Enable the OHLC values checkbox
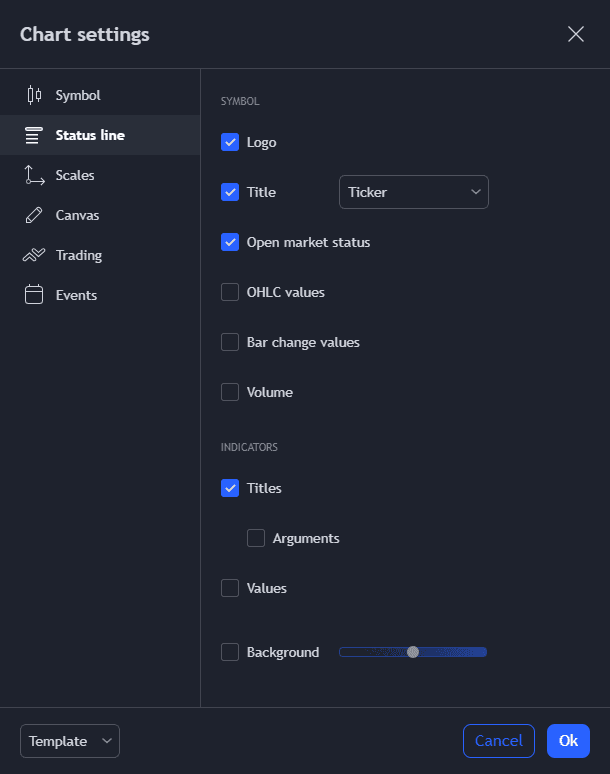 [230, 292]
